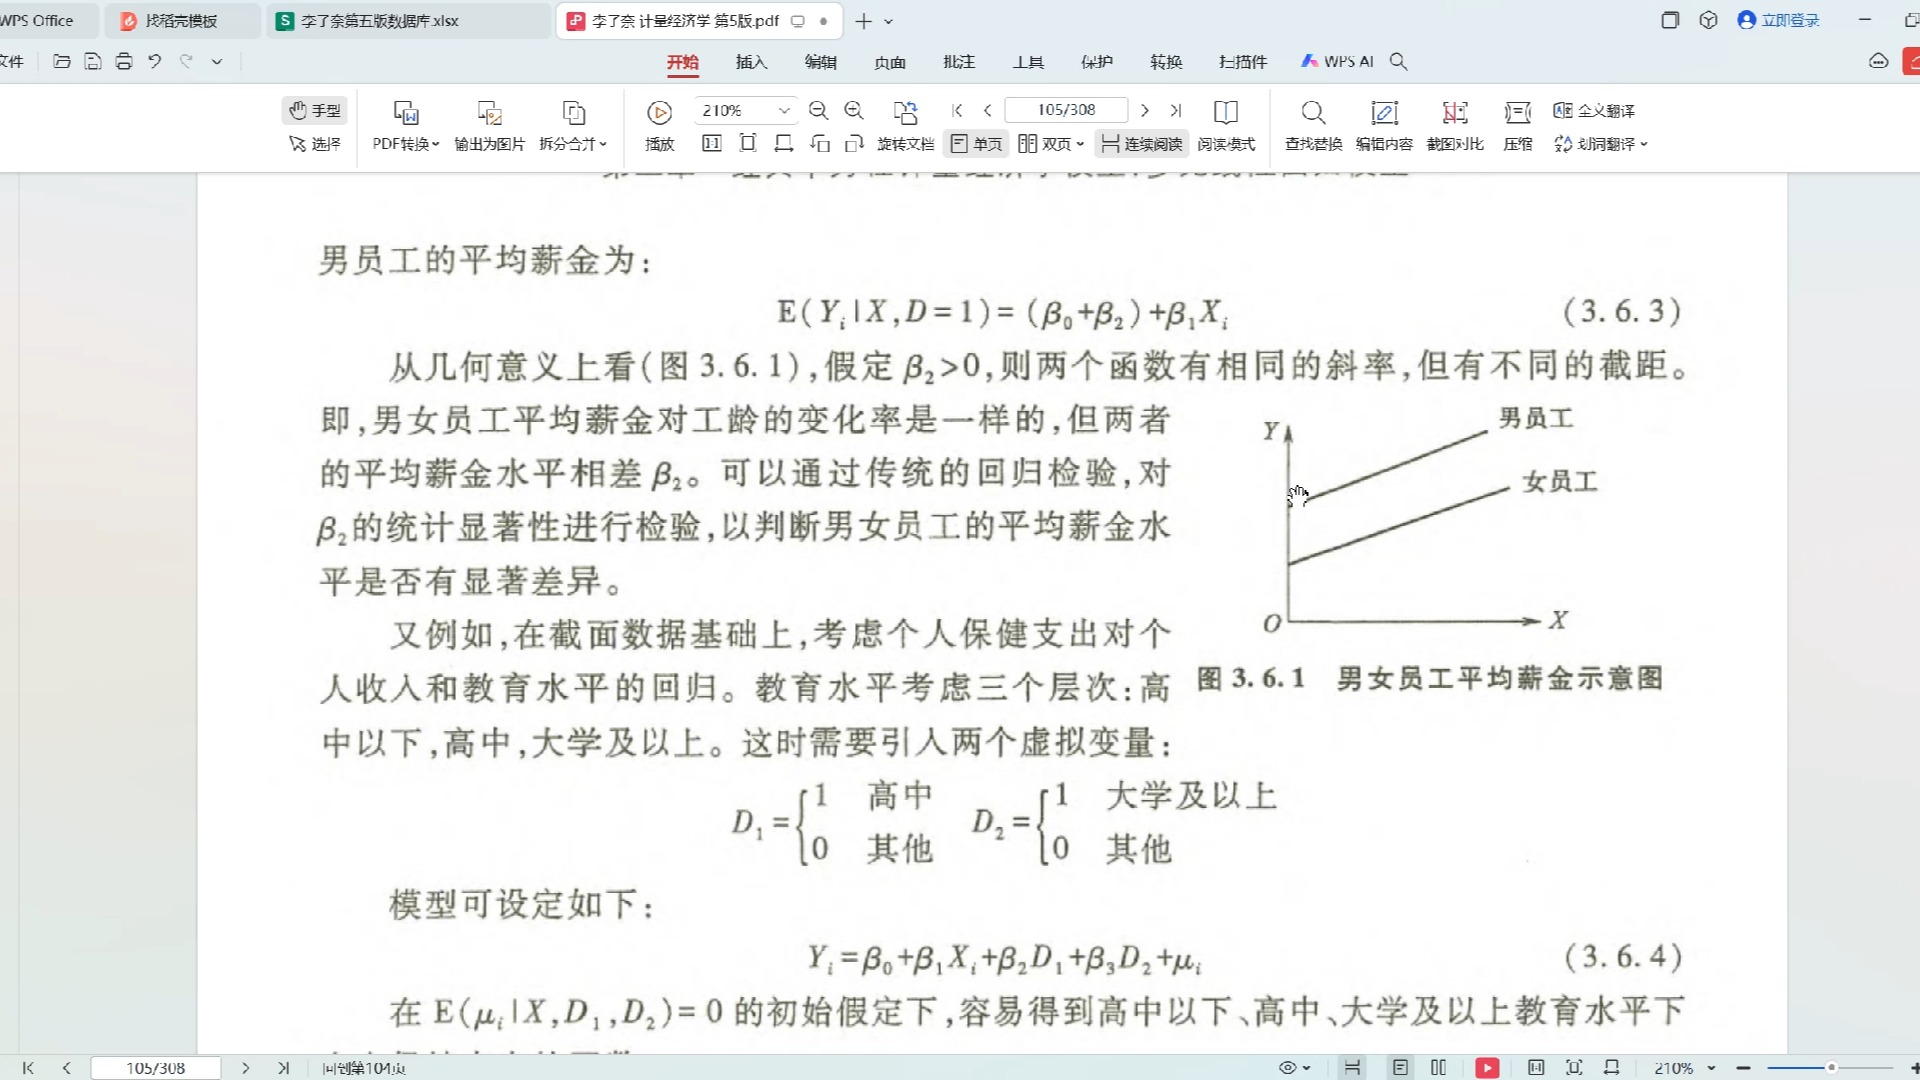
Task: Open the 插入 ribbon tab
Action: (752, 62)
